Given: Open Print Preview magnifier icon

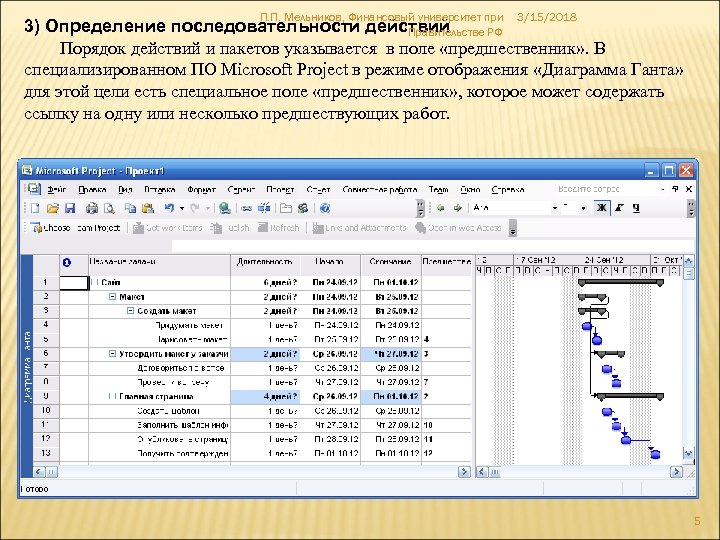Looking at the screenshot, I should tap(109, 208).
